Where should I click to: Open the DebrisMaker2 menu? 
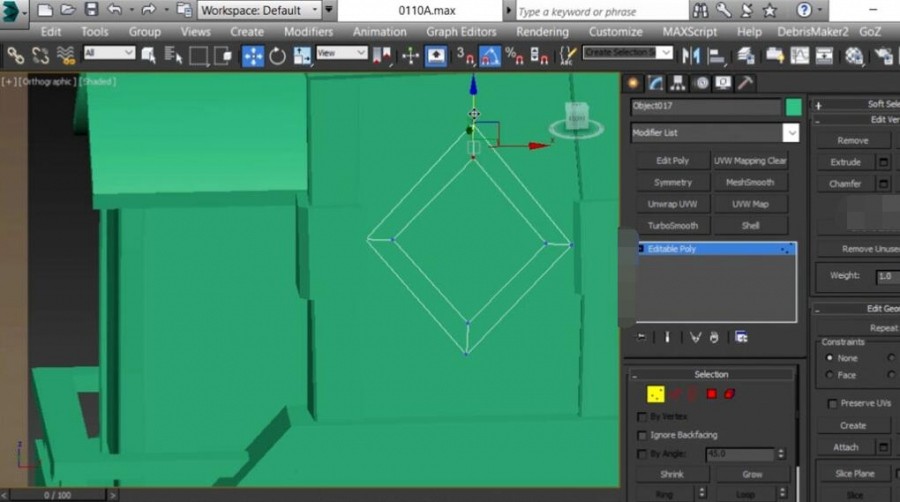coord(812,32)
